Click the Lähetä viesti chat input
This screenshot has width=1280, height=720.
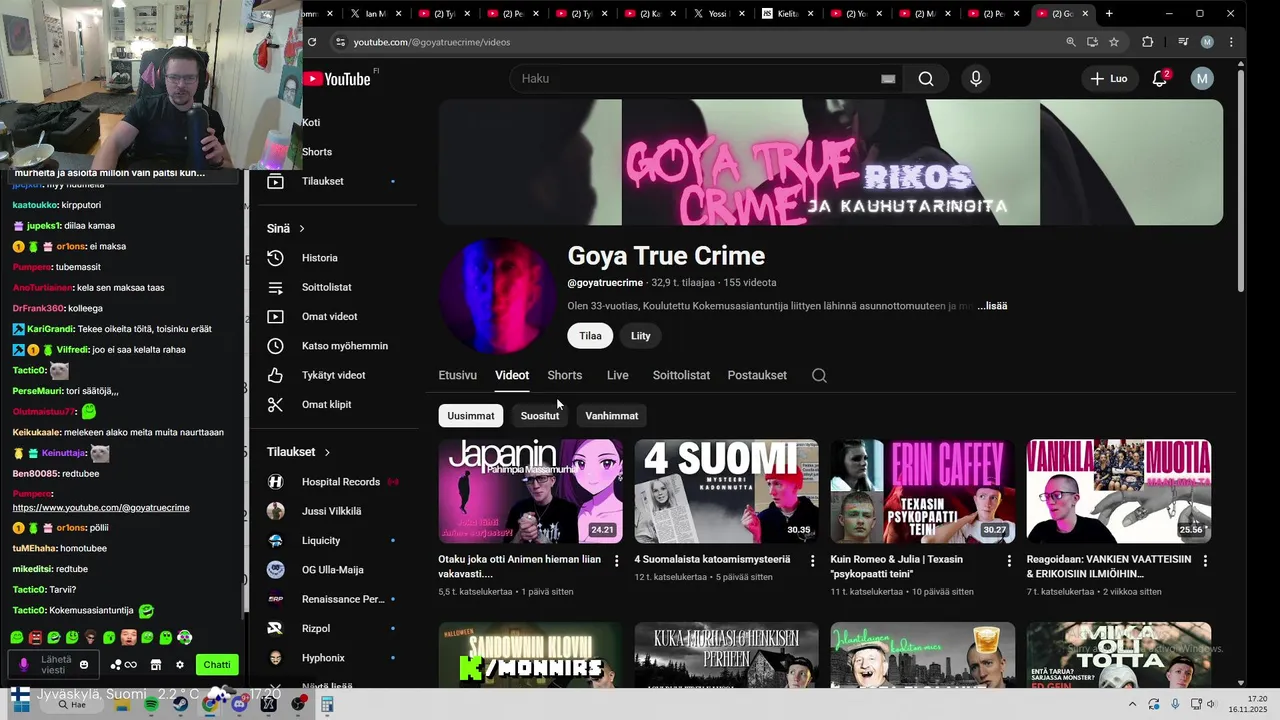coord(54,665)
